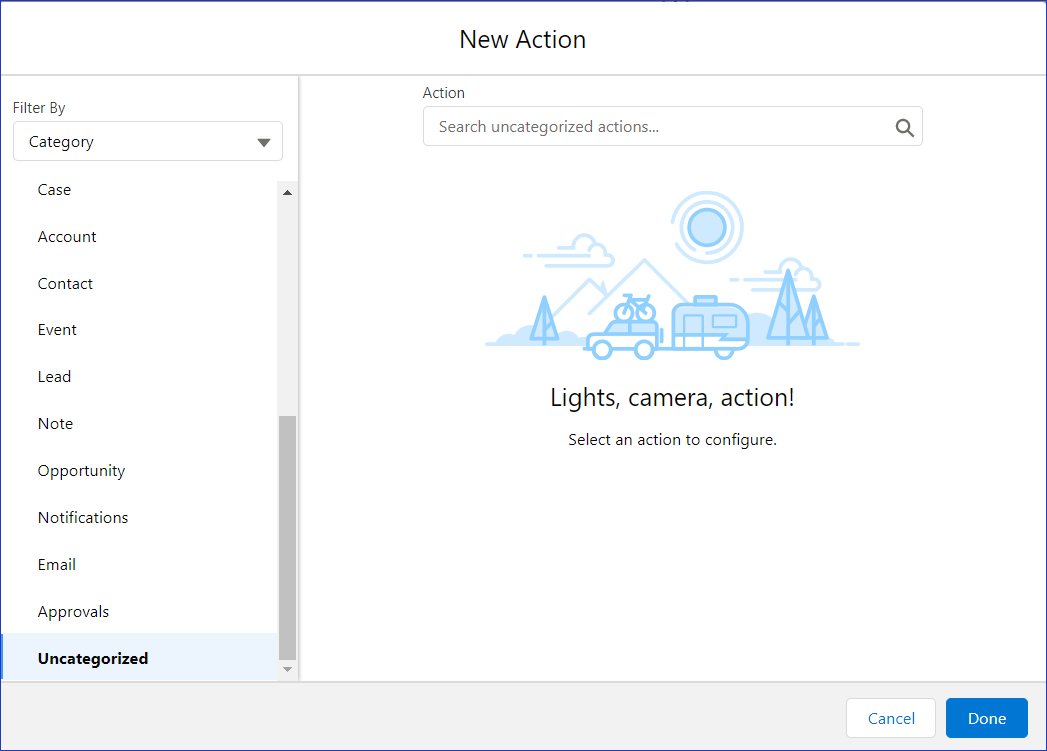Click the highlighted Uncategorized category
Image resolution: width=1047 pixels, height=751 pixels.
pos(93,659)
